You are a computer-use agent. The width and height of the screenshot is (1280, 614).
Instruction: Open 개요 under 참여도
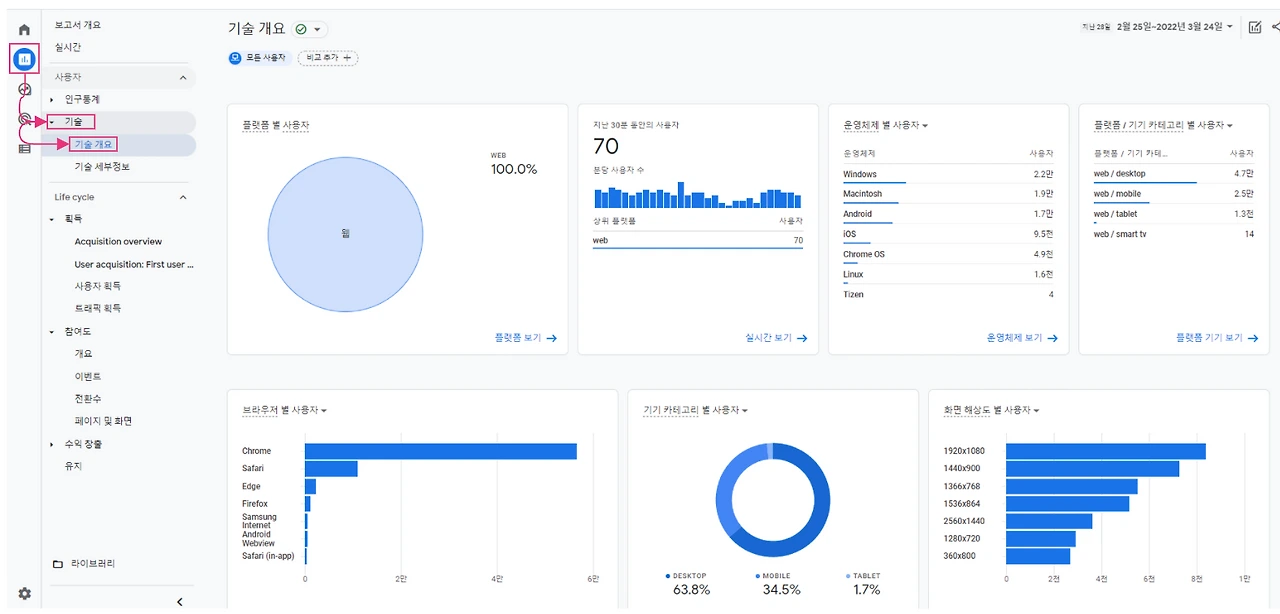click(83, 354)
